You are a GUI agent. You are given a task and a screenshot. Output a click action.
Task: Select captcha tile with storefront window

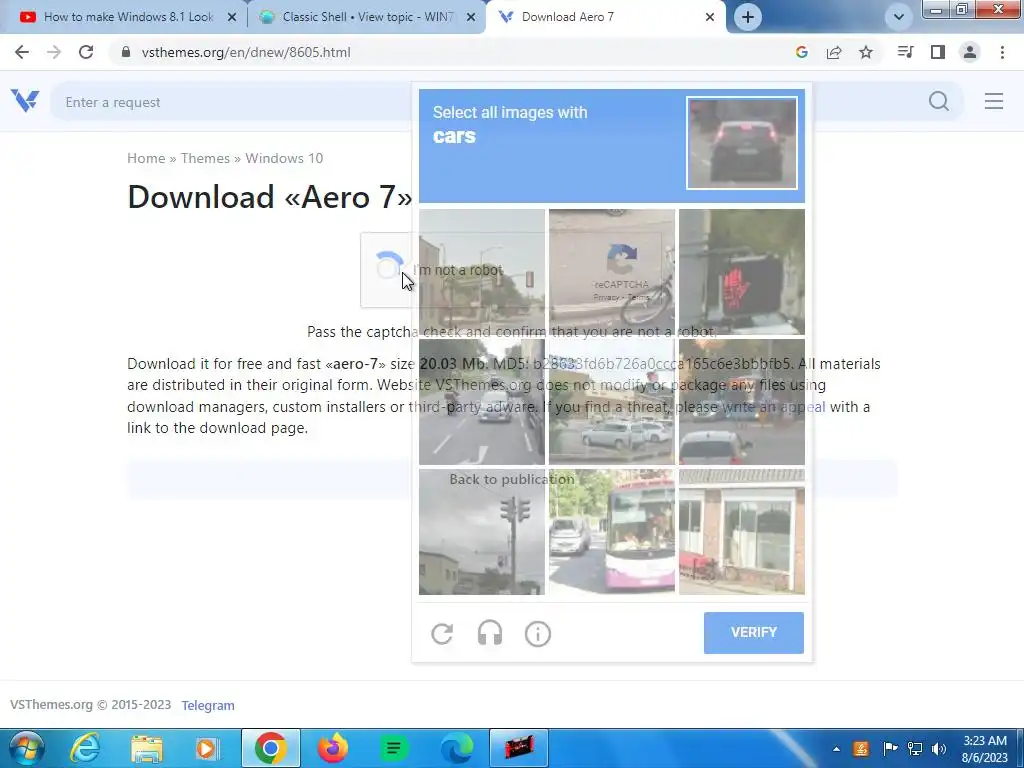[x=742, y=532]
